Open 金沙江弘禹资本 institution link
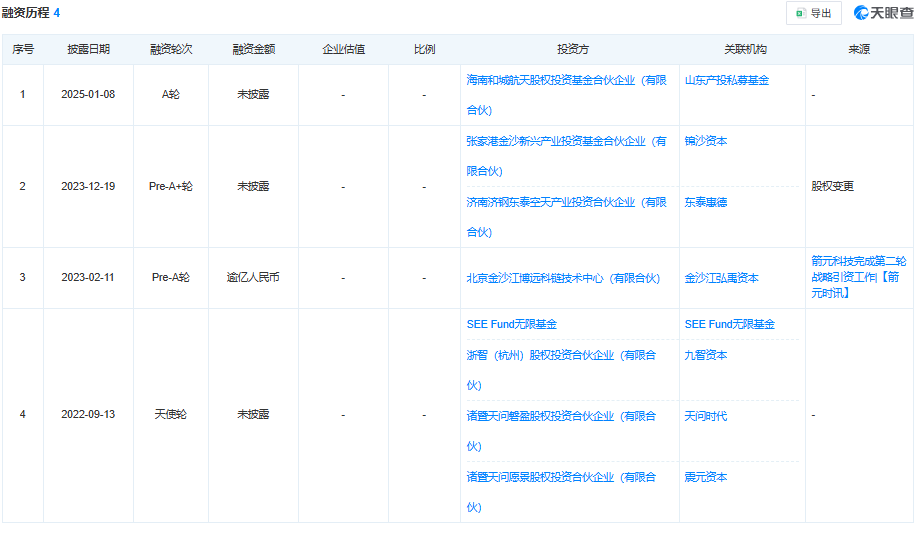This screenshot has height=533, width=922. point(721,279)
